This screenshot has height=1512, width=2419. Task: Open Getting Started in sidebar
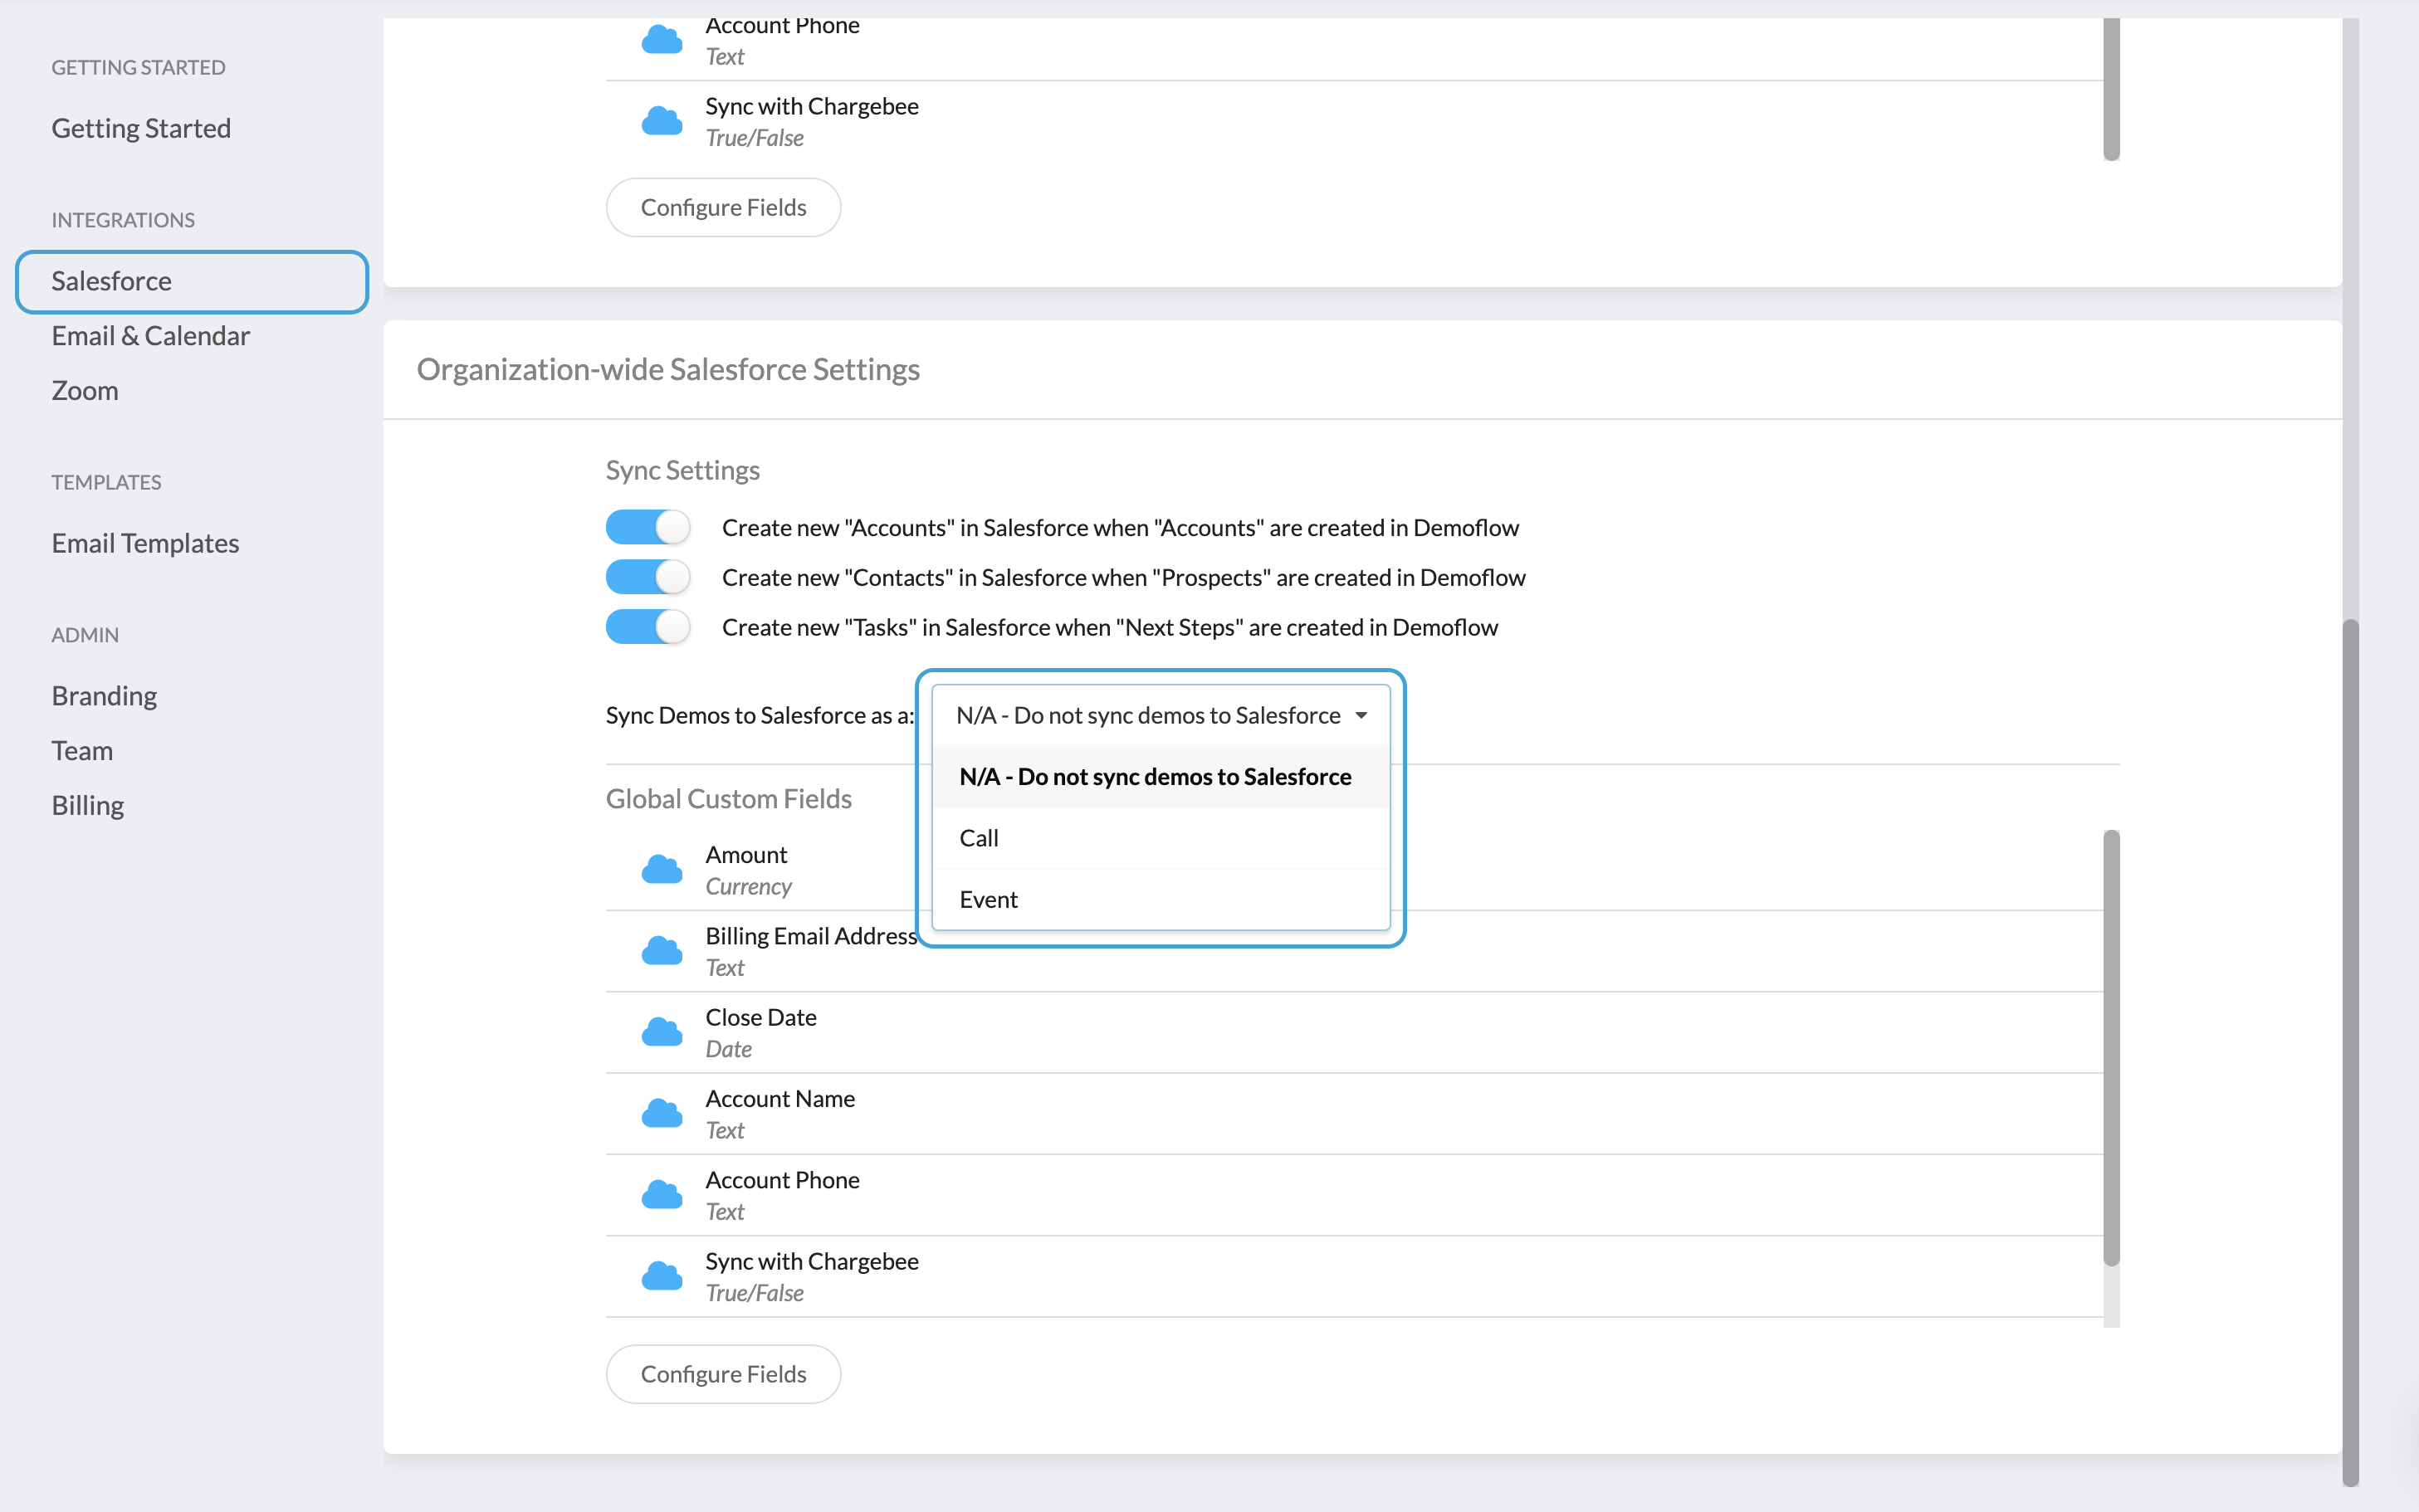pos(141,128)
